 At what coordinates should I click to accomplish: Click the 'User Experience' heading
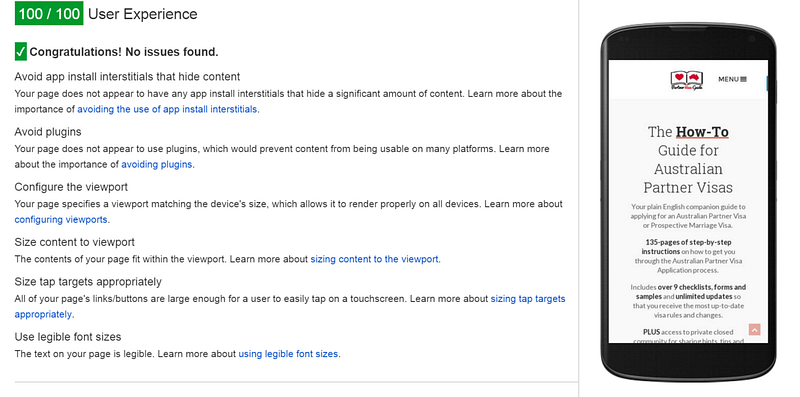tap(142, 14)
